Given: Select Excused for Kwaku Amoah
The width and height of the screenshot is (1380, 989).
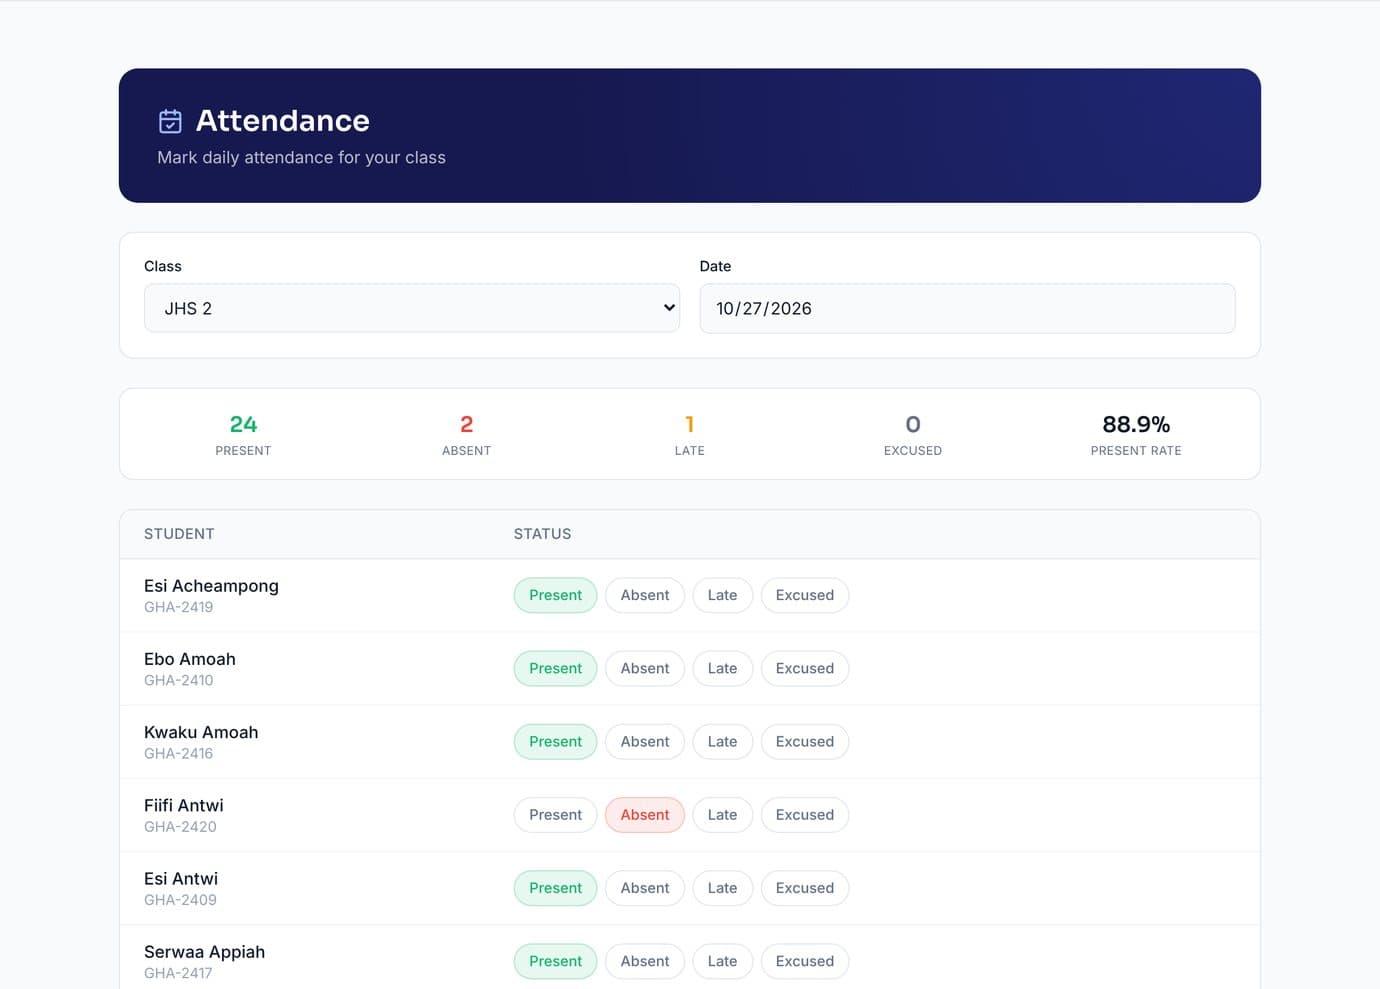Looking at the screenshot, I should point(805,741).
